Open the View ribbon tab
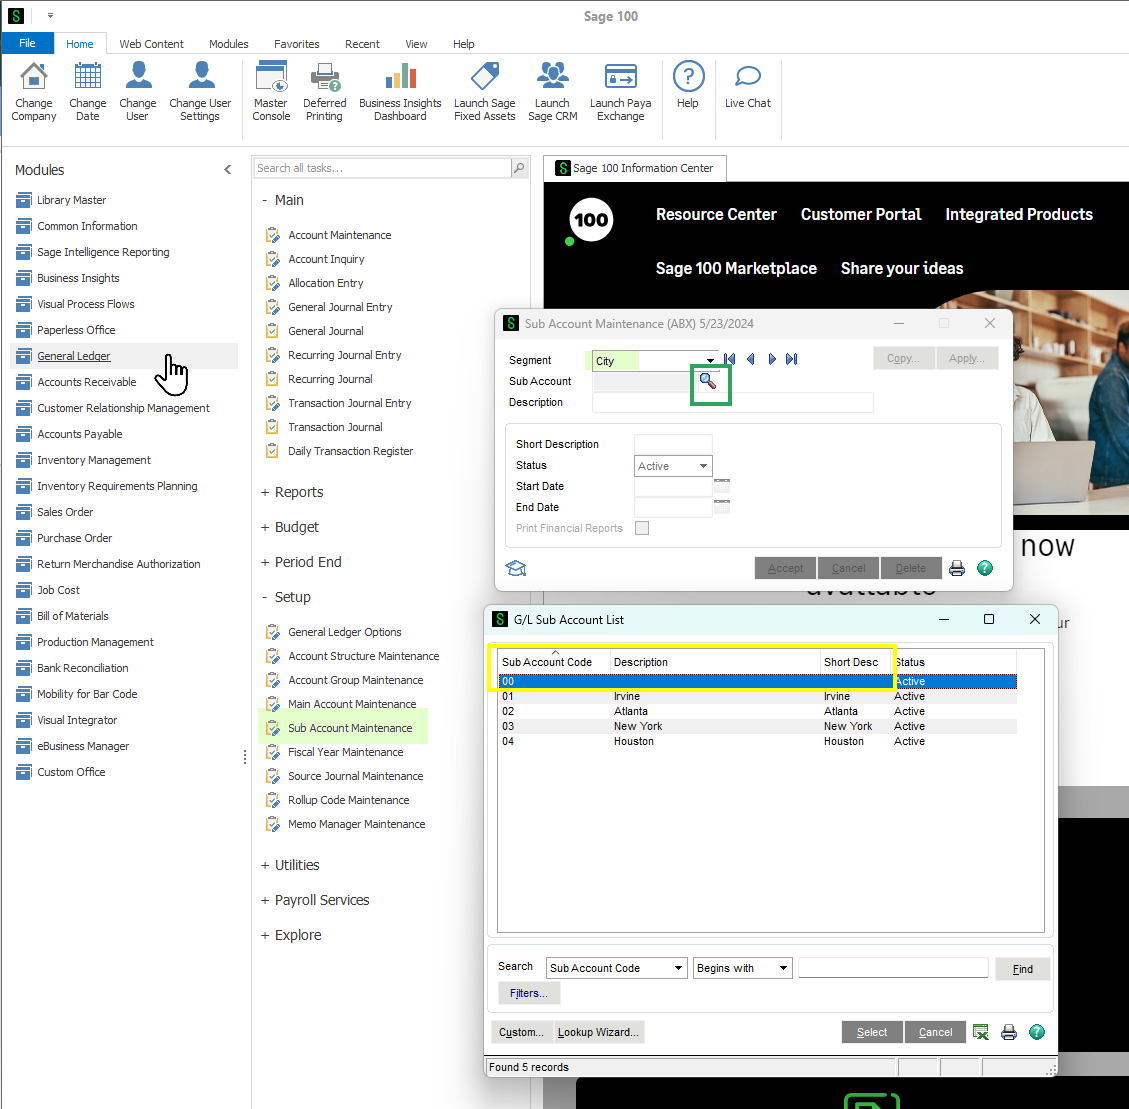Screen dimensions: 1129x1109 coord(416,44)
